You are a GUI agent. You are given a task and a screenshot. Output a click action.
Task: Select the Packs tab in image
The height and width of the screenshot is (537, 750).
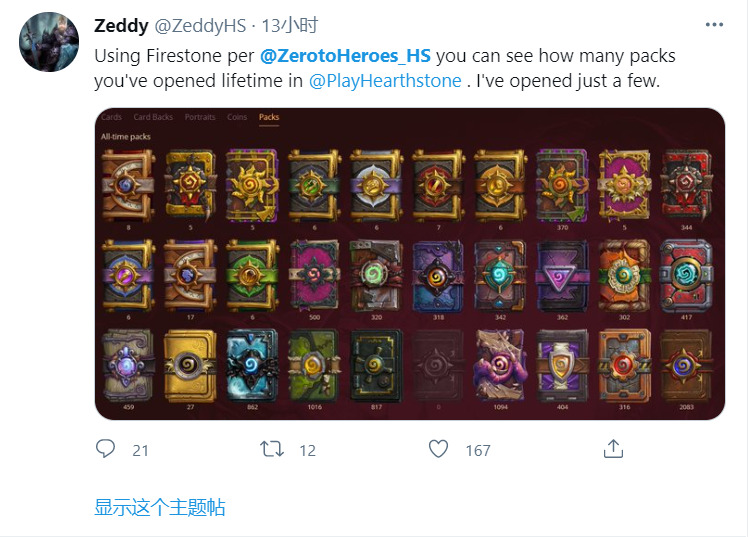[x=269, y=117]
